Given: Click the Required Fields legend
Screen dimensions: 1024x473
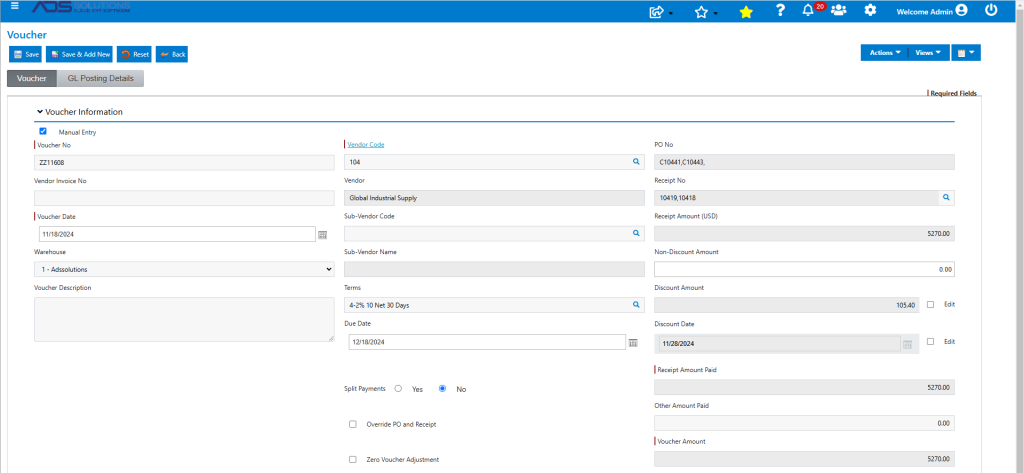Looking at the screenshot, I should pyautogui.click(x=953, y=93).
